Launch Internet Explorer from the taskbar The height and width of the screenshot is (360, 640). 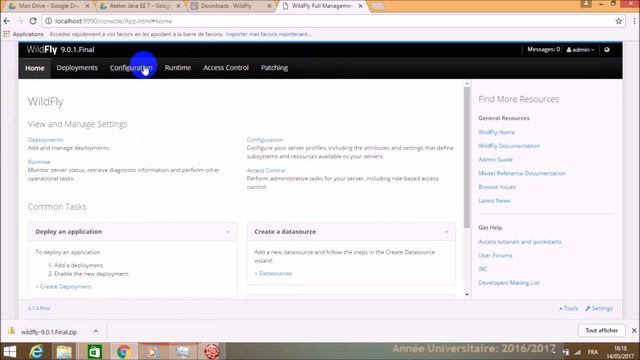click(x=37, y=351)
